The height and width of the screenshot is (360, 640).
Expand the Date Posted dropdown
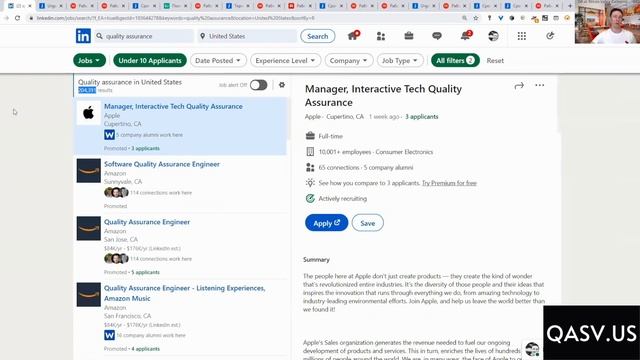pyautogui.click(x=218, y=60)
